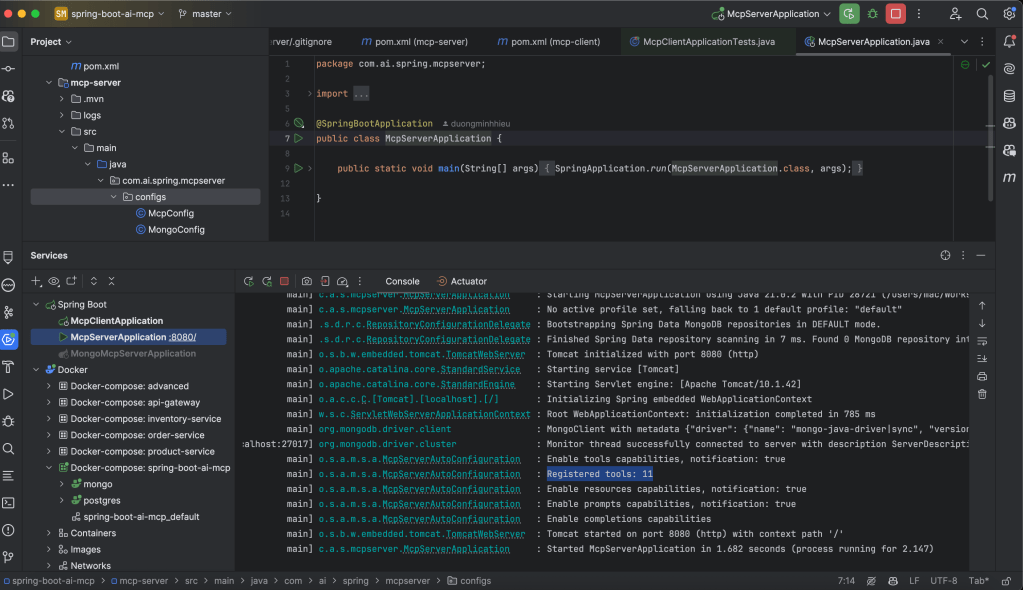The image size is (1023, 590).
Task: Click the Search Everywhere magnifier icon
Action: pos(982,14)
